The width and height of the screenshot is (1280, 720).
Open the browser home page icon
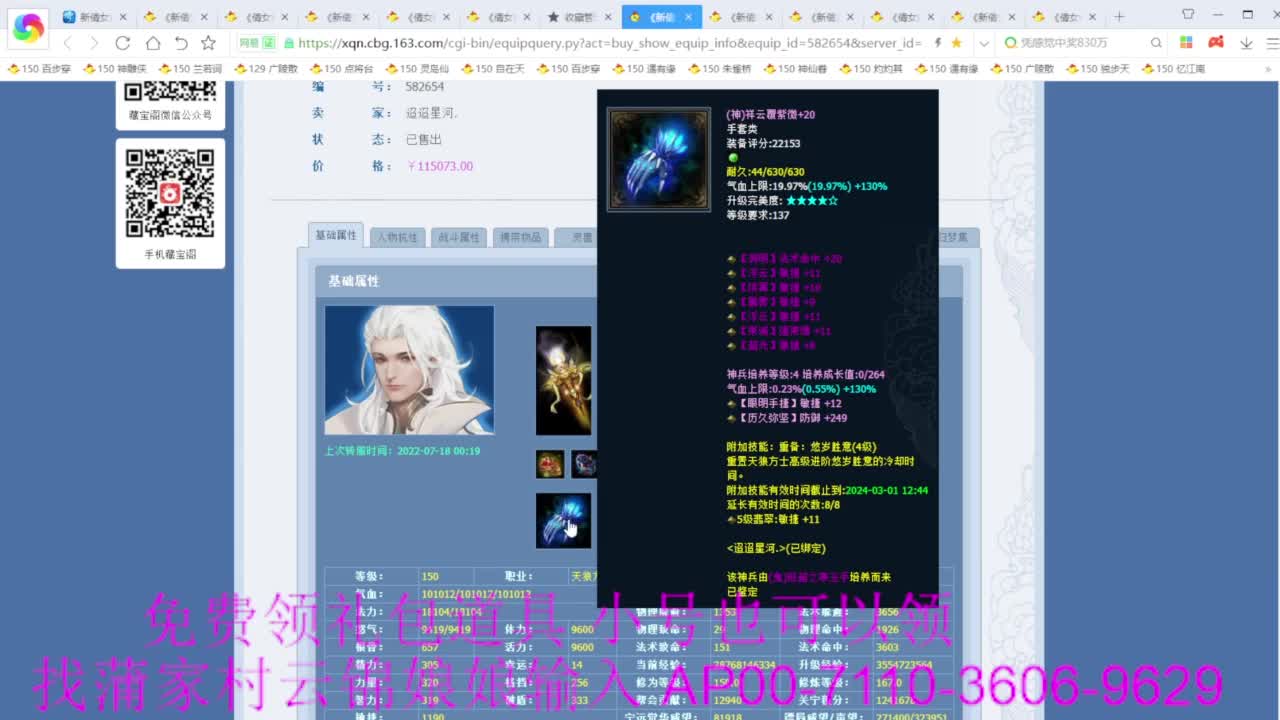click(x=152, y=43)
